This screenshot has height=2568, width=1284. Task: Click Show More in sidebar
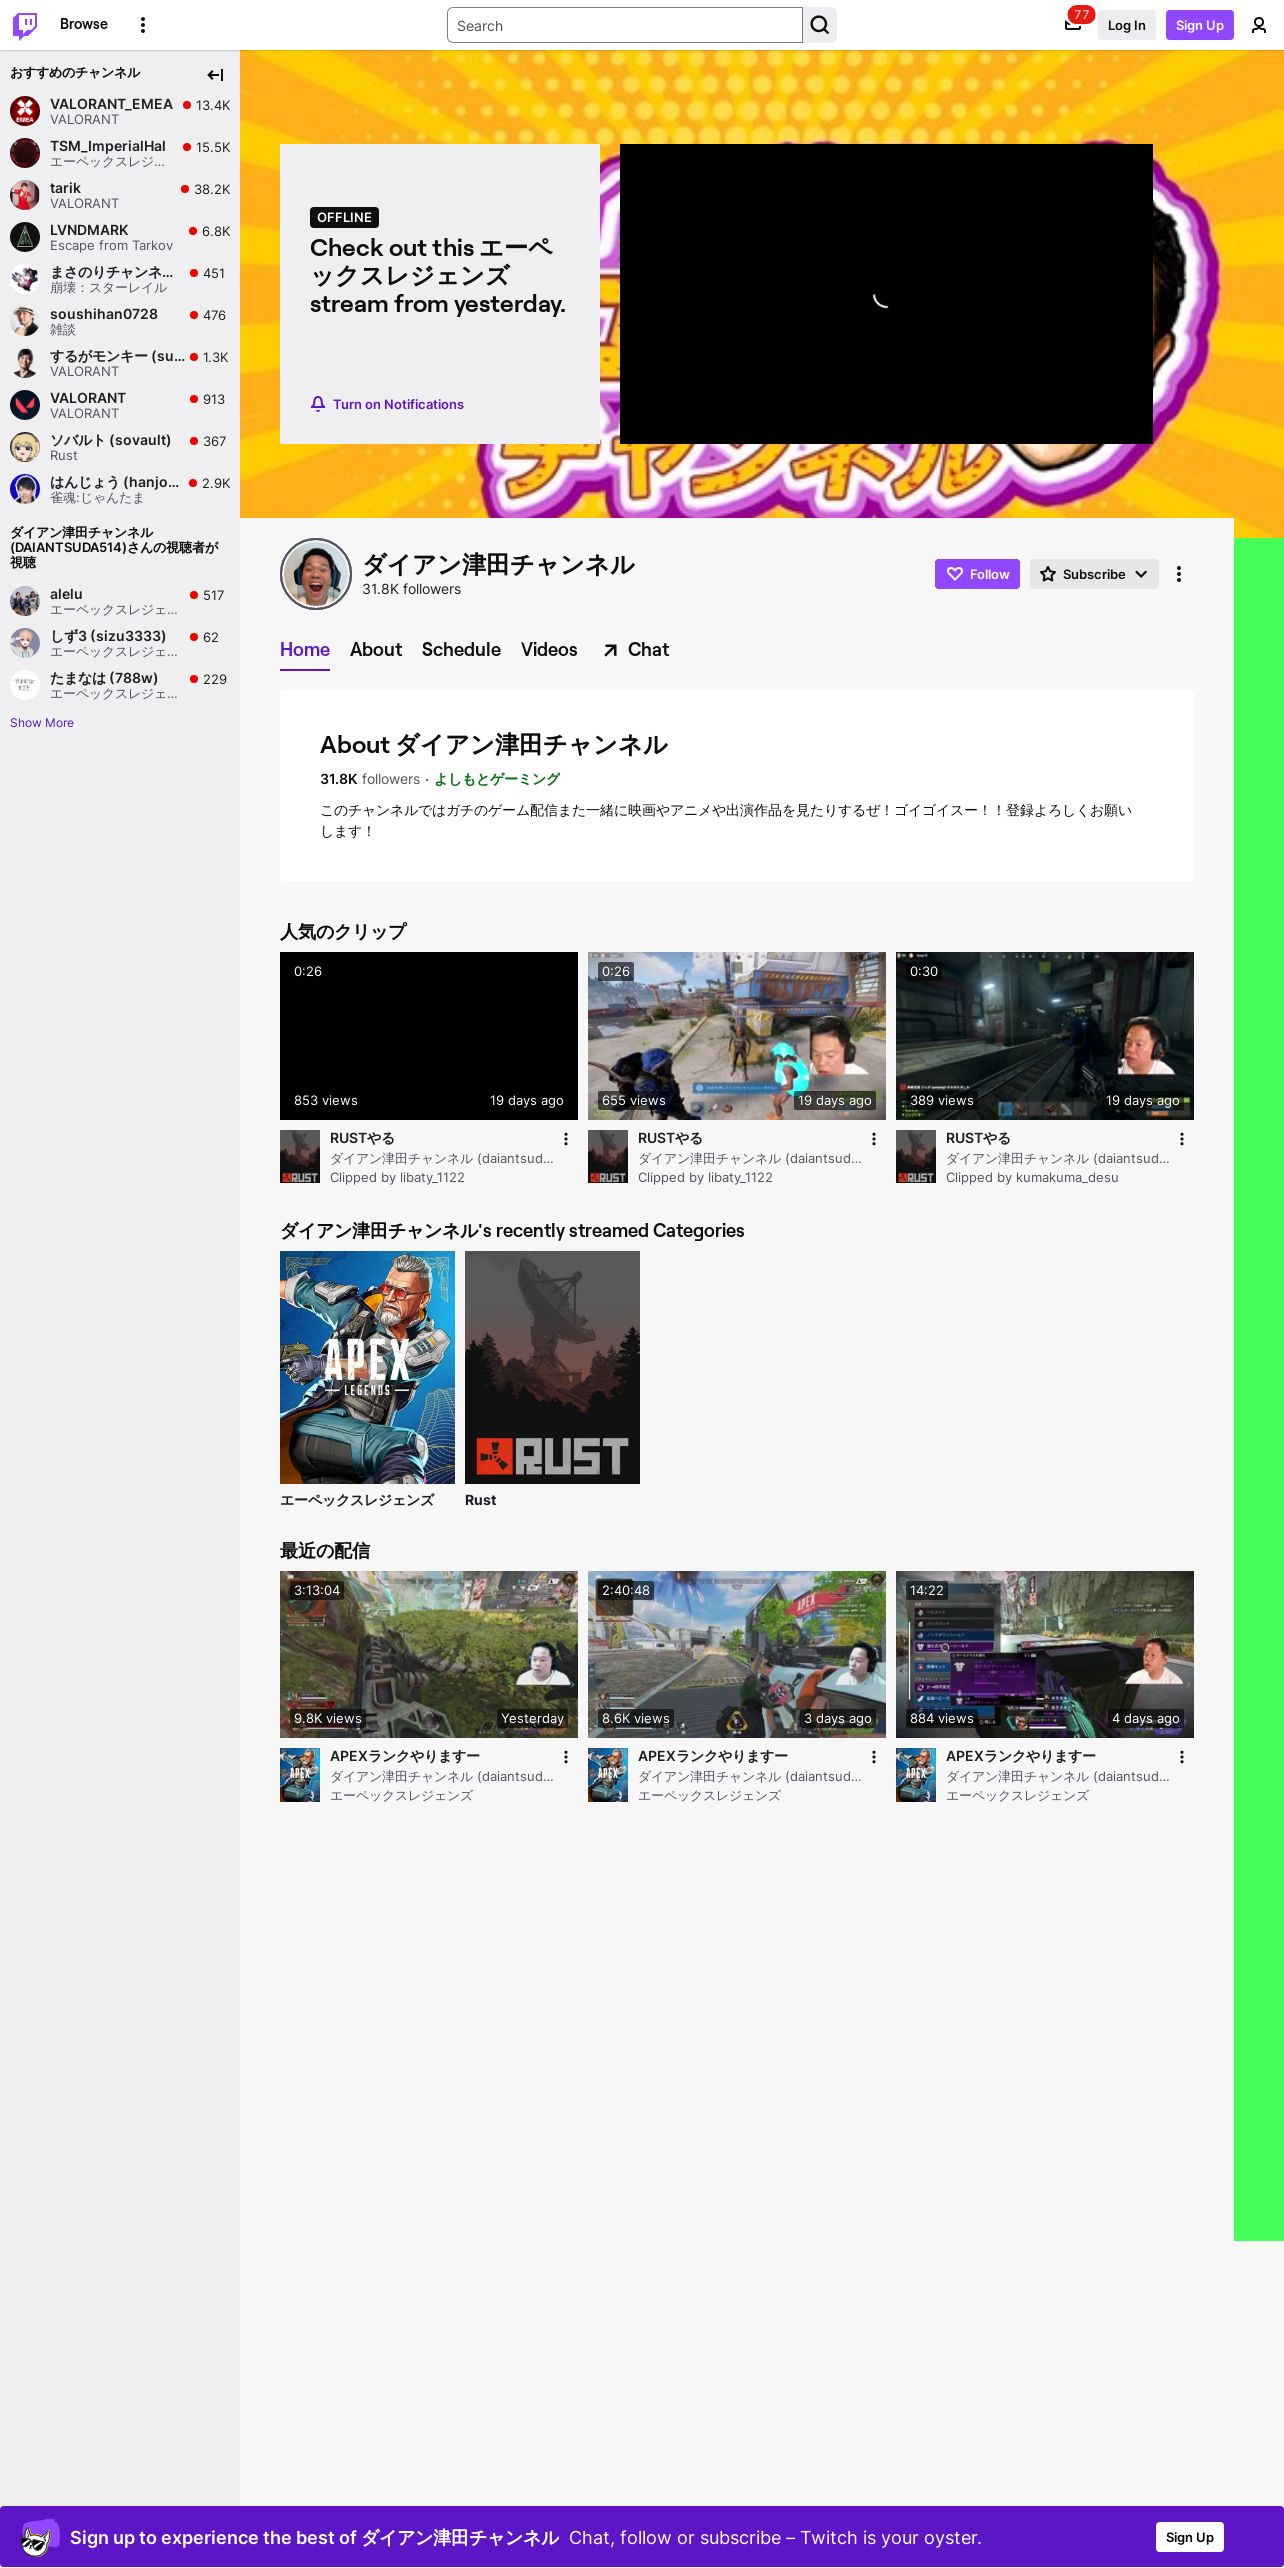coord(42,723)
